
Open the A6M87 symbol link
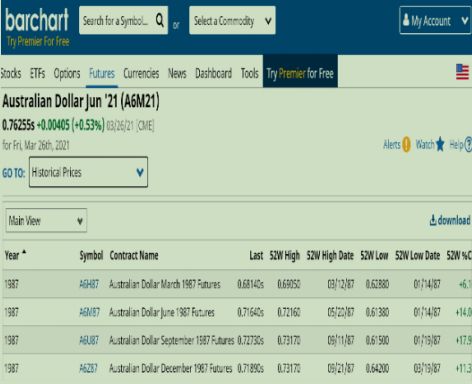[89, 312]
